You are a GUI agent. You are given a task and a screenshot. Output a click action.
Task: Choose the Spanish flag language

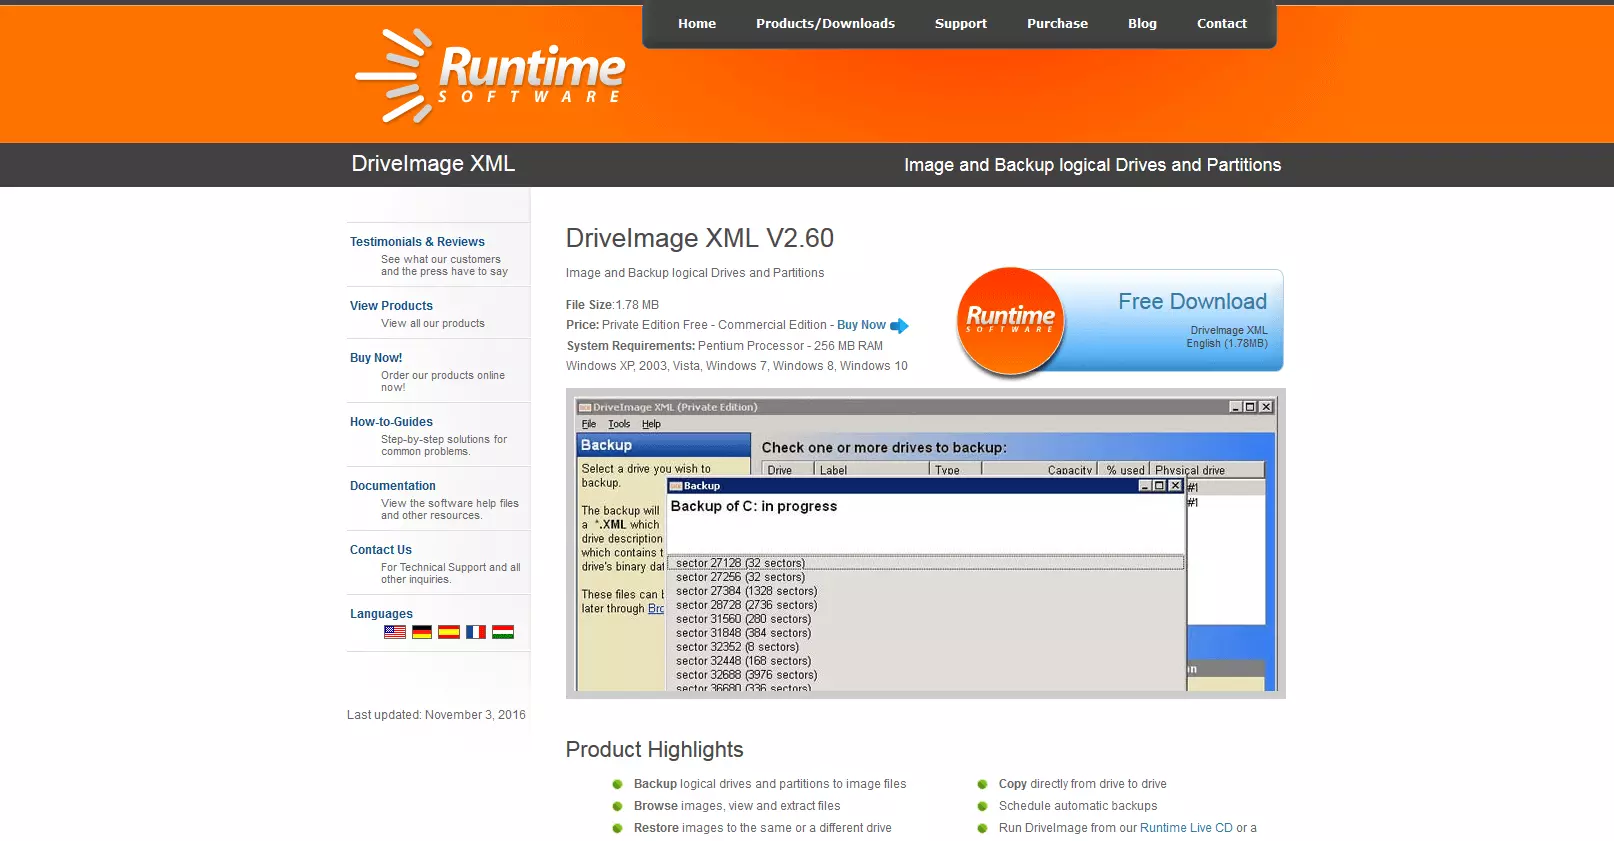click(x=449, y=632)
